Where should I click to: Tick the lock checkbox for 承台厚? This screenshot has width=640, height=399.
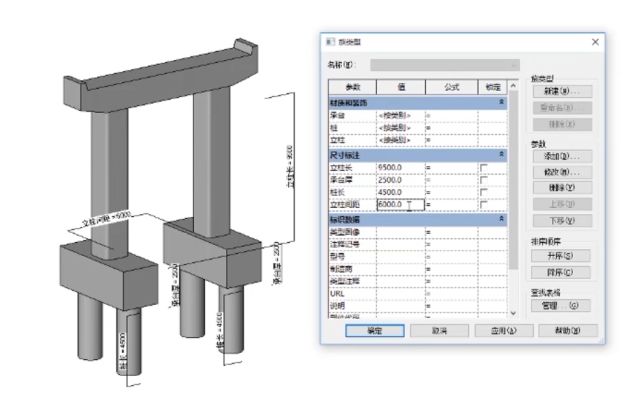(x=484, y=180)
